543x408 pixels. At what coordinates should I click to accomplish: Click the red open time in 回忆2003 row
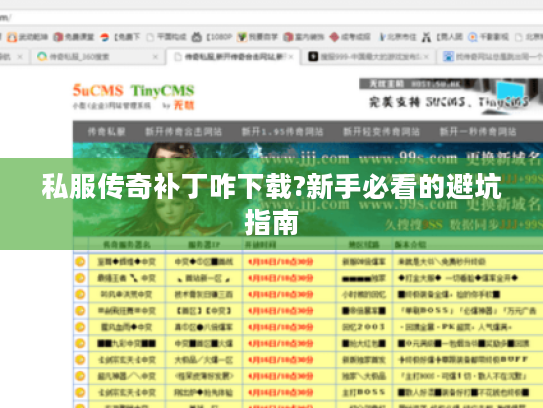[x=281, y=327]
